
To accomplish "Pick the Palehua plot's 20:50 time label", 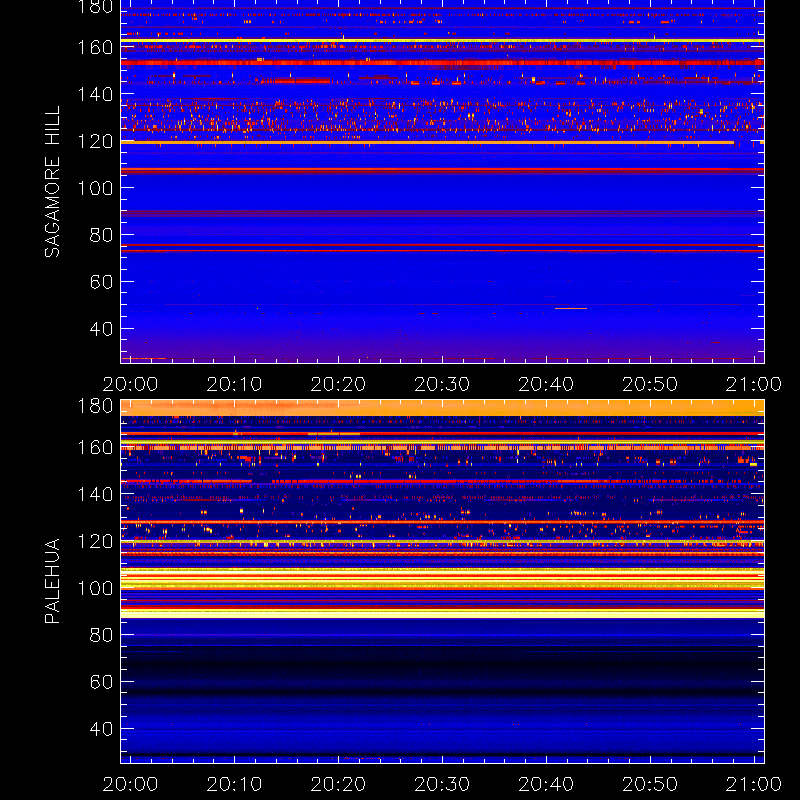I will click(650, 784).
